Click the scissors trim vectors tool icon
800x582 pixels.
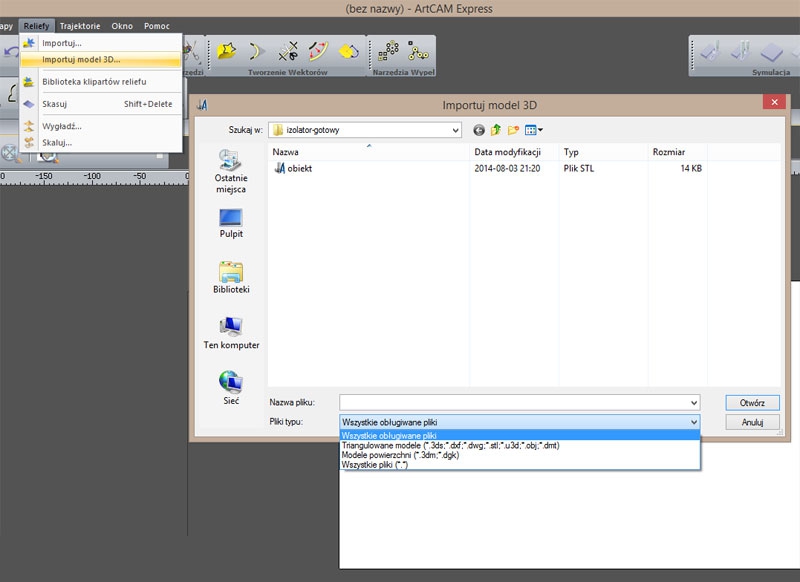pos(288,51)
